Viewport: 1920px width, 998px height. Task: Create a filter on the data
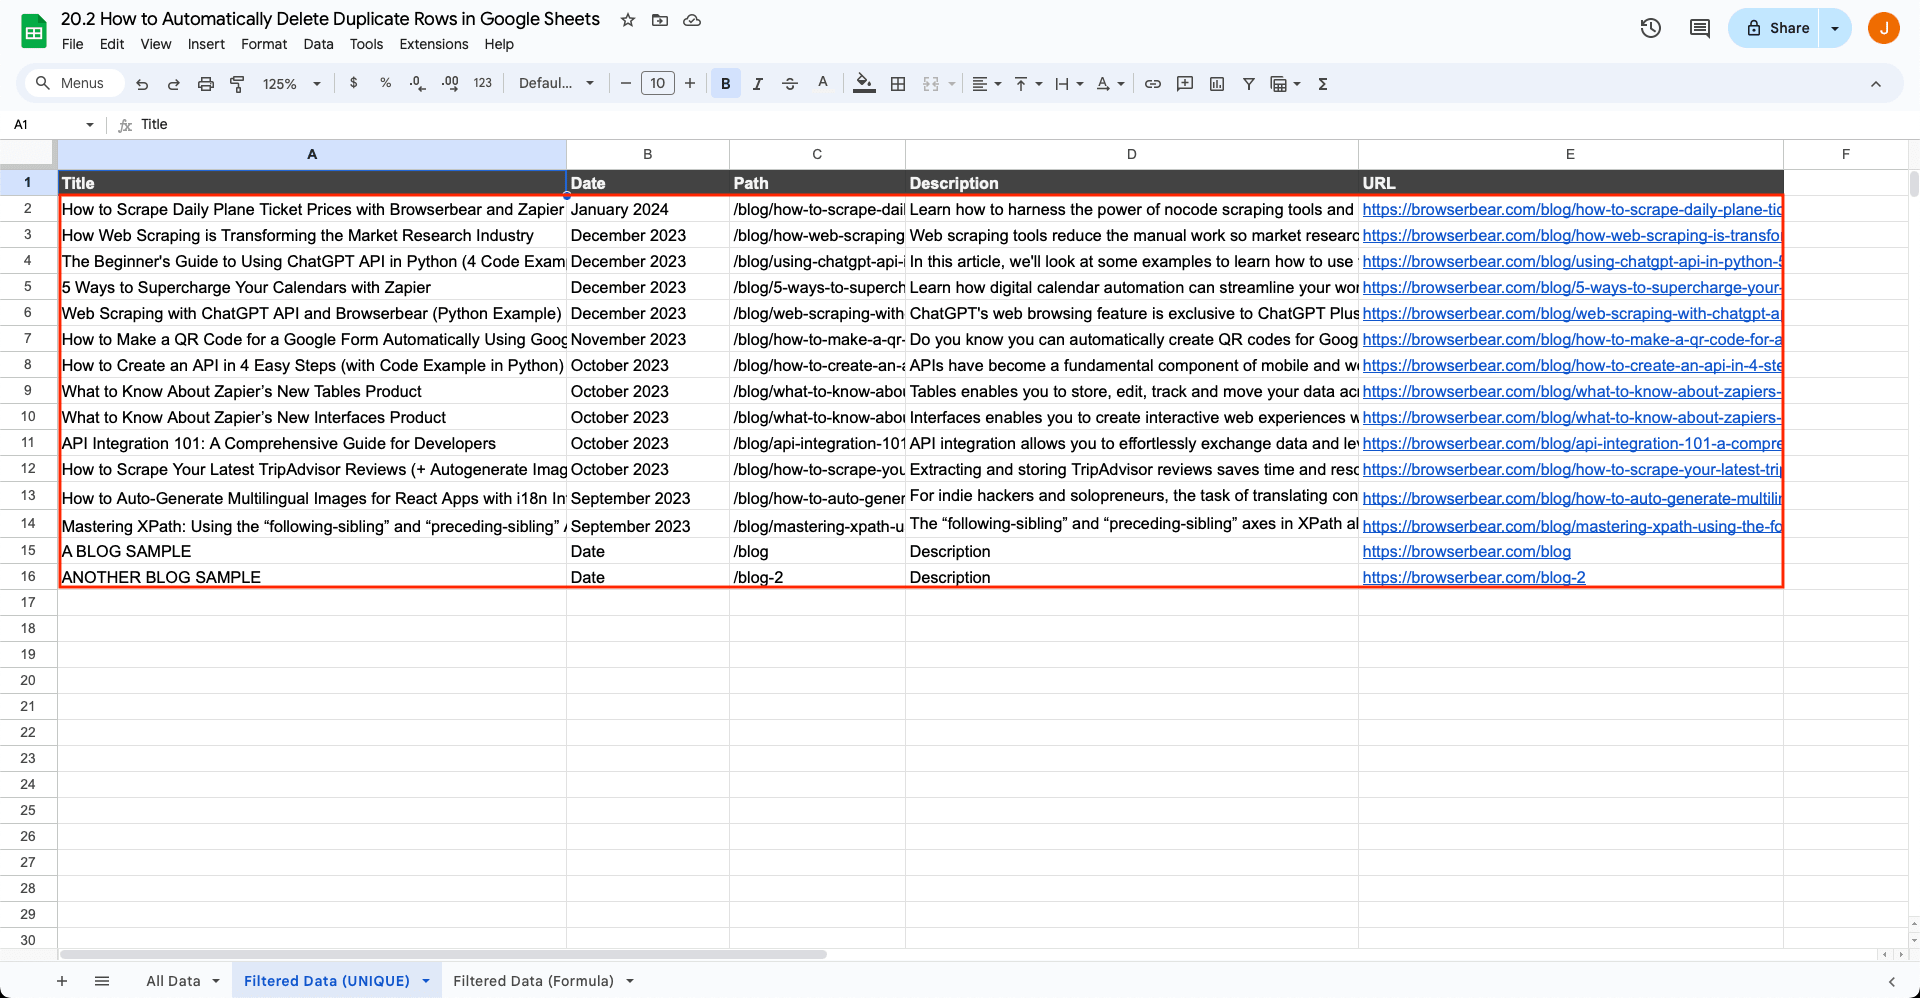click(1249, 84)
